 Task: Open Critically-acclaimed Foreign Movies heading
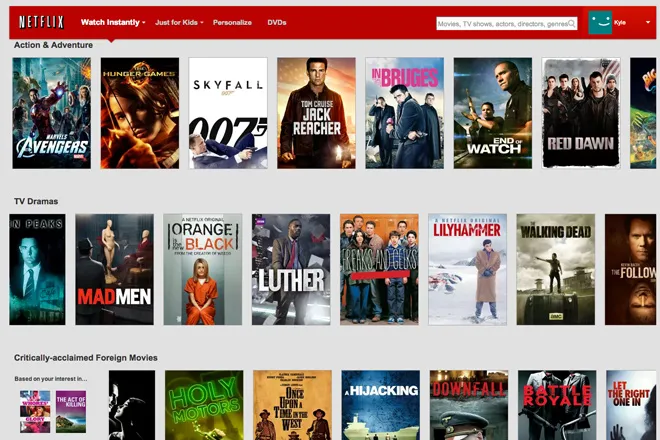(86, 357)
